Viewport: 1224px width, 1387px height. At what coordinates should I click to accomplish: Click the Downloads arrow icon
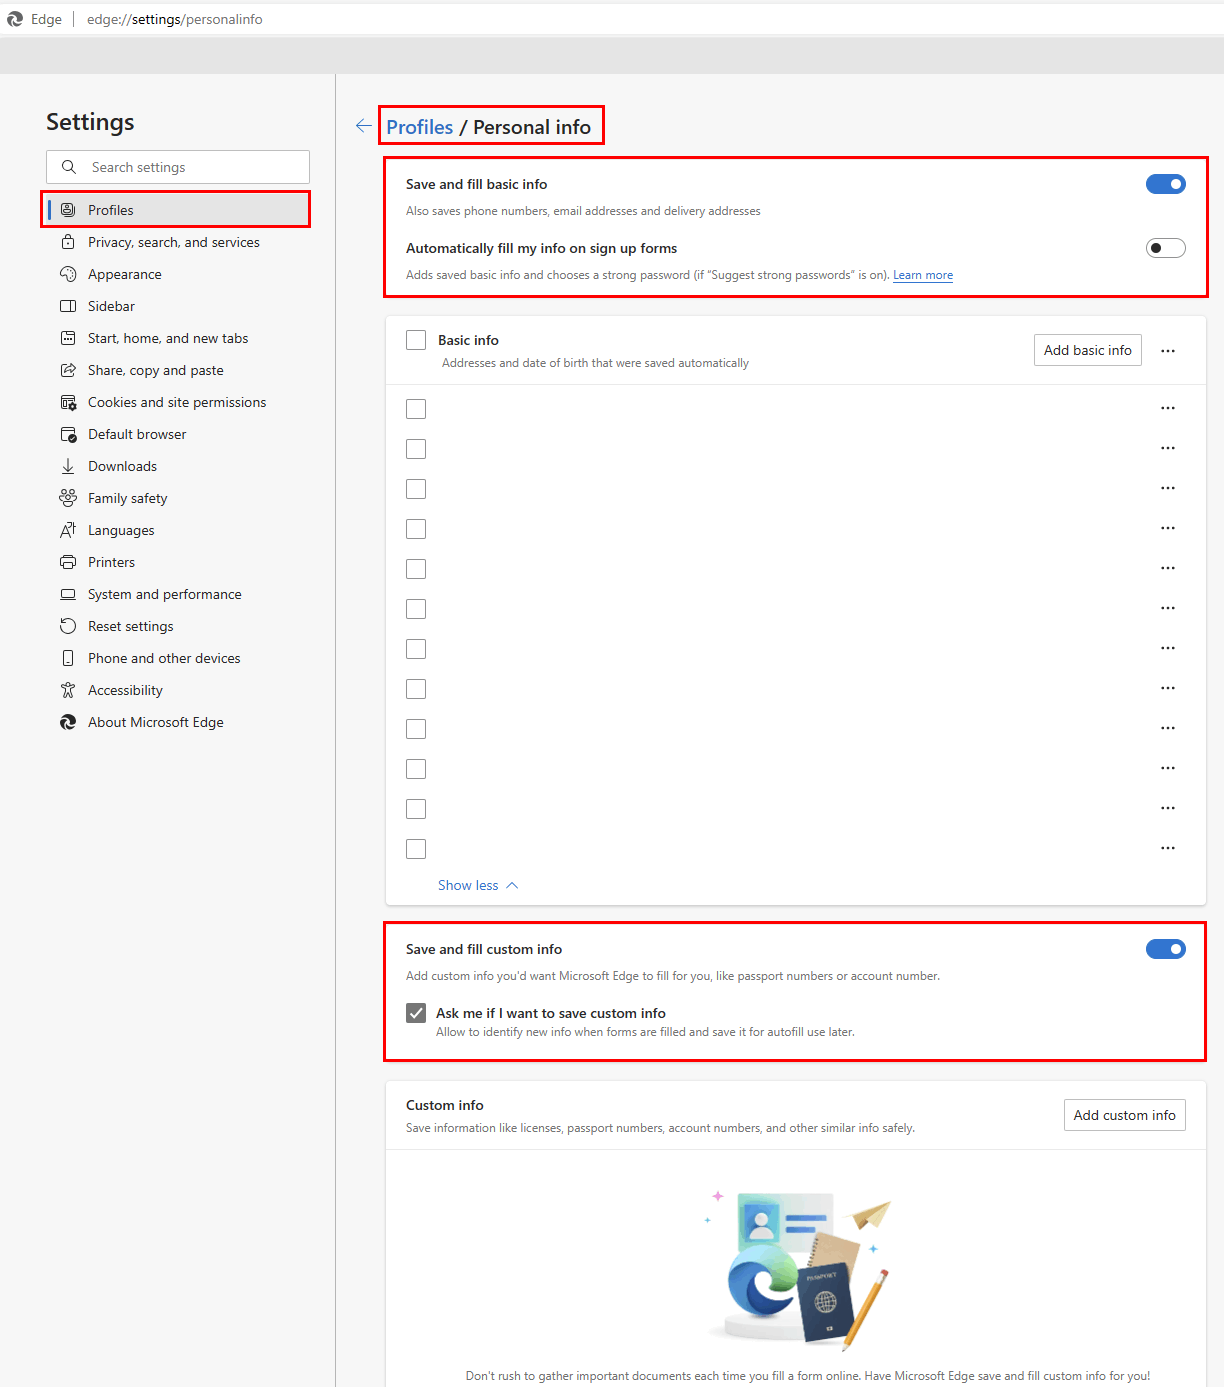[x=68, y=466]
